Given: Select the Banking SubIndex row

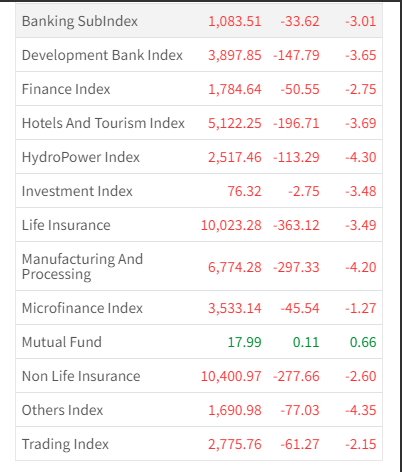Looking at the screenshot, I should pos(199,21).
